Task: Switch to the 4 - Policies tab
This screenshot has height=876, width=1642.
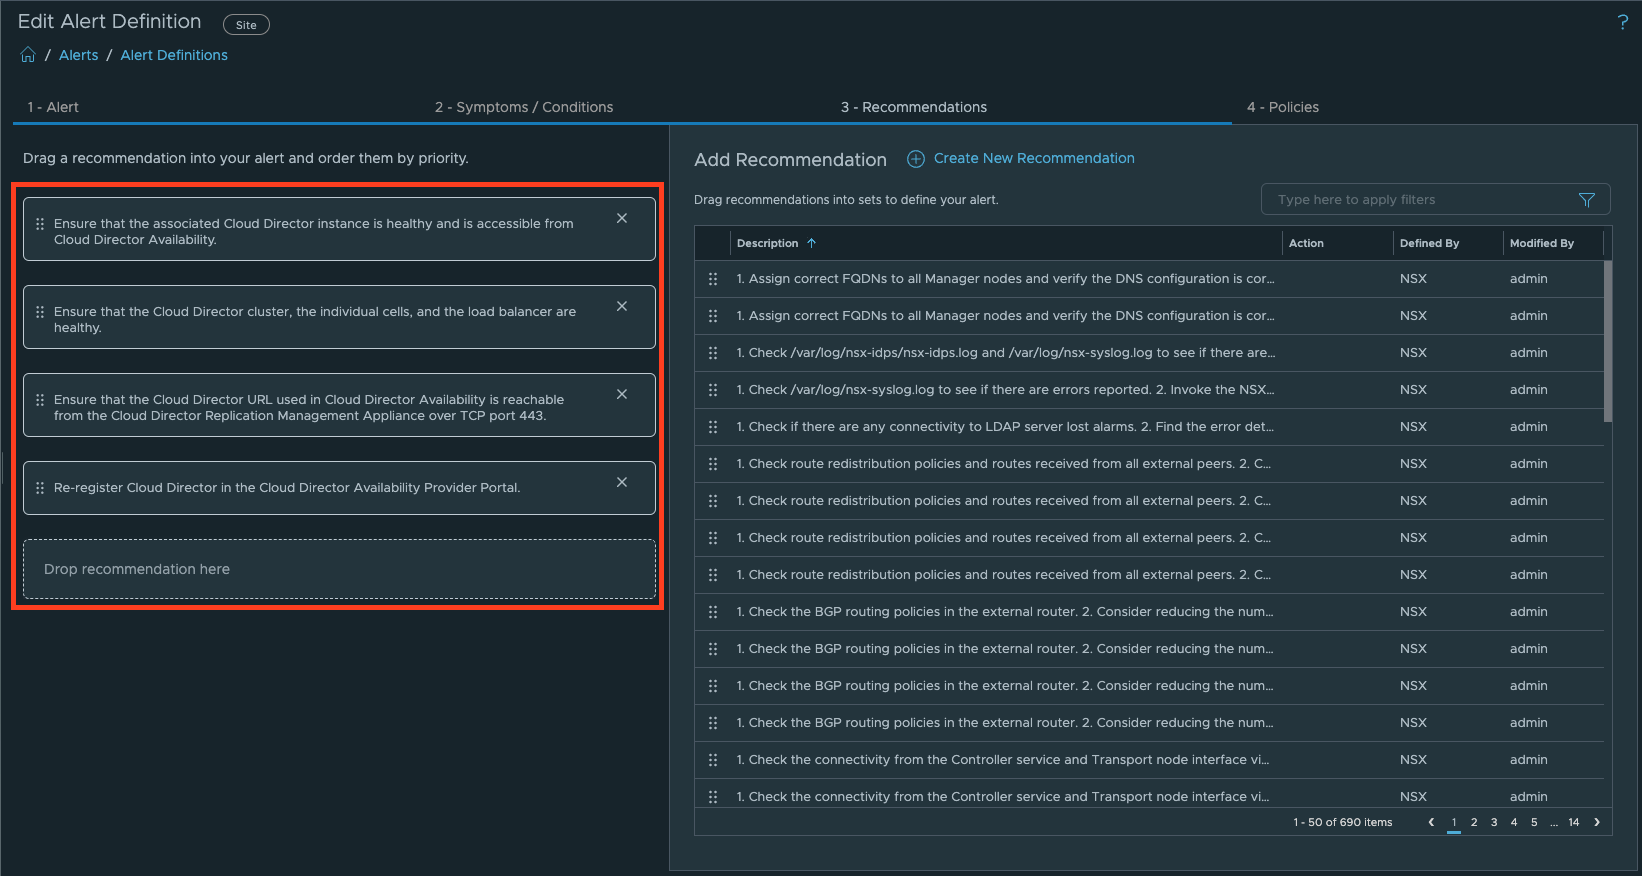Action: [x=1282, y=107]
